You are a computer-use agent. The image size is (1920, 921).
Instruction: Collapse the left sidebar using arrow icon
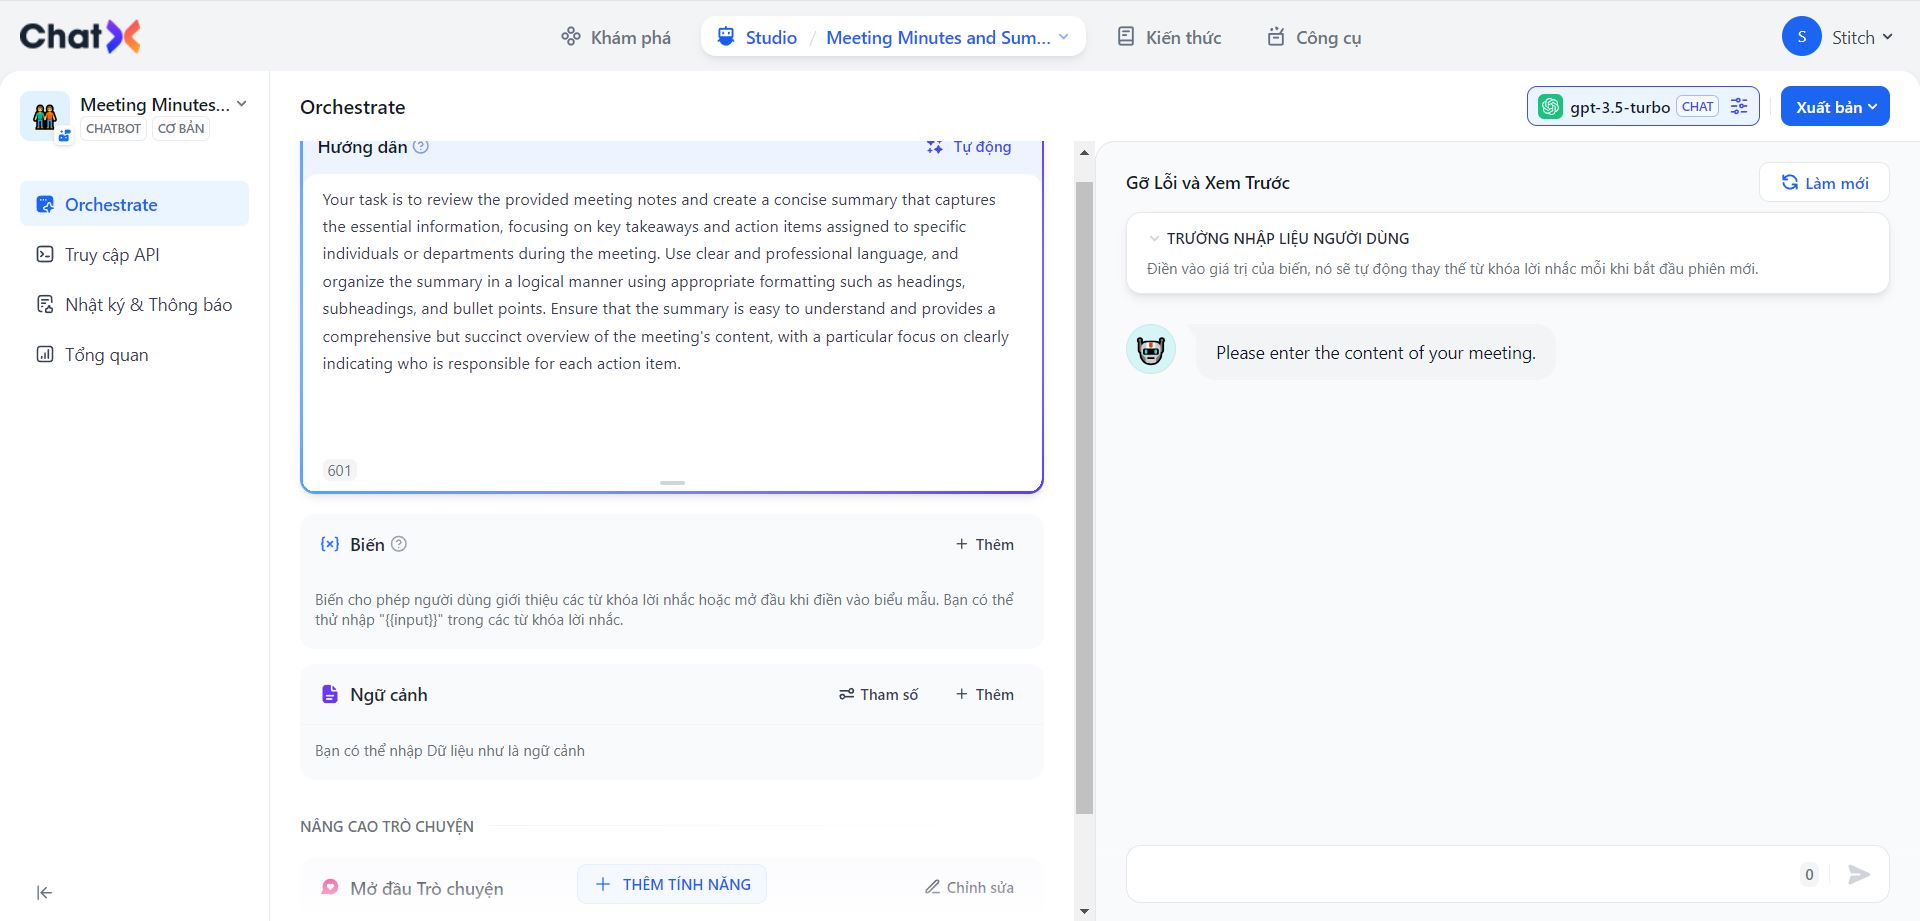(44, 892)
